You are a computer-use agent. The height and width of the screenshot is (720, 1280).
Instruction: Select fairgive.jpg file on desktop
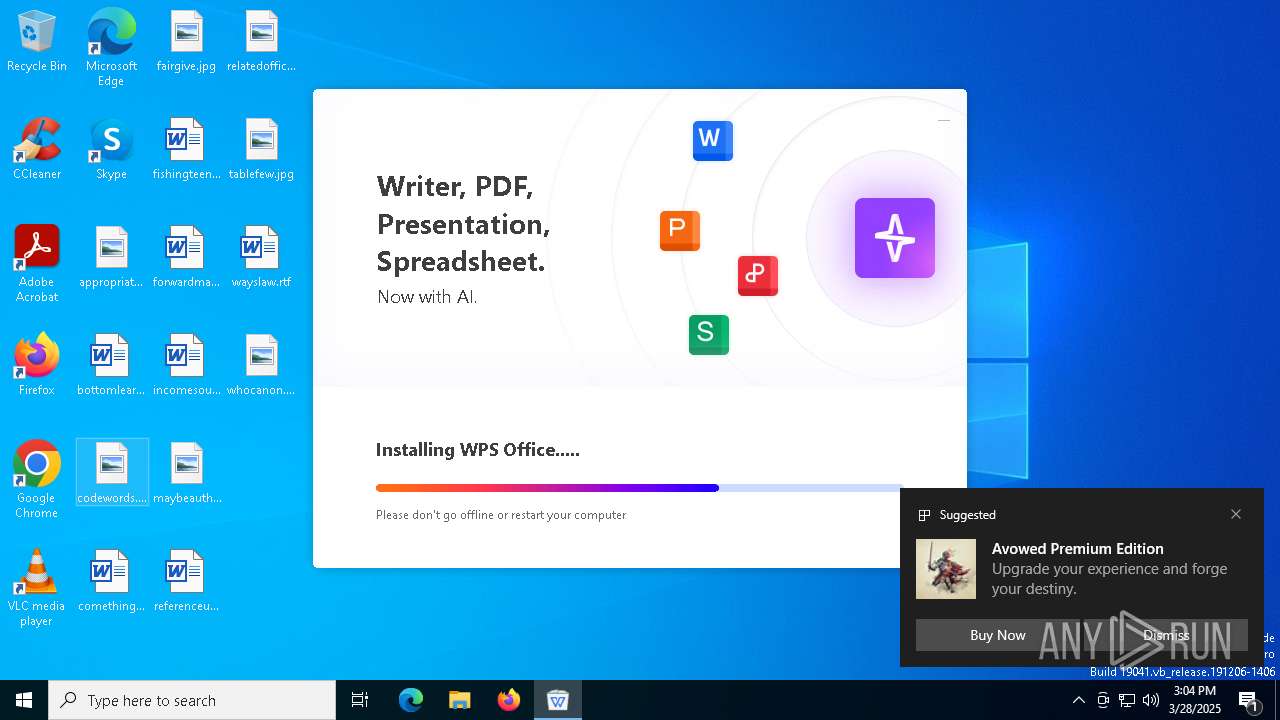(x=186, y=42)
